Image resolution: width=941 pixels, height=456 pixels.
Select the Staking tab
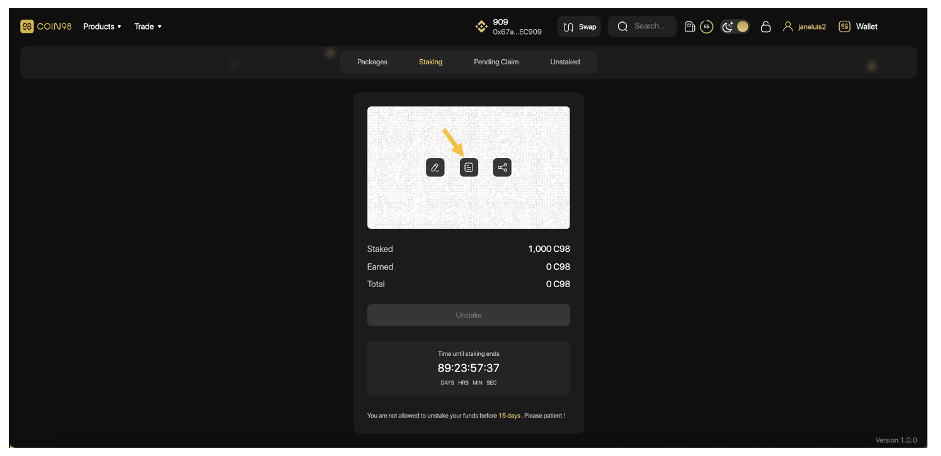tap(430, 62)
